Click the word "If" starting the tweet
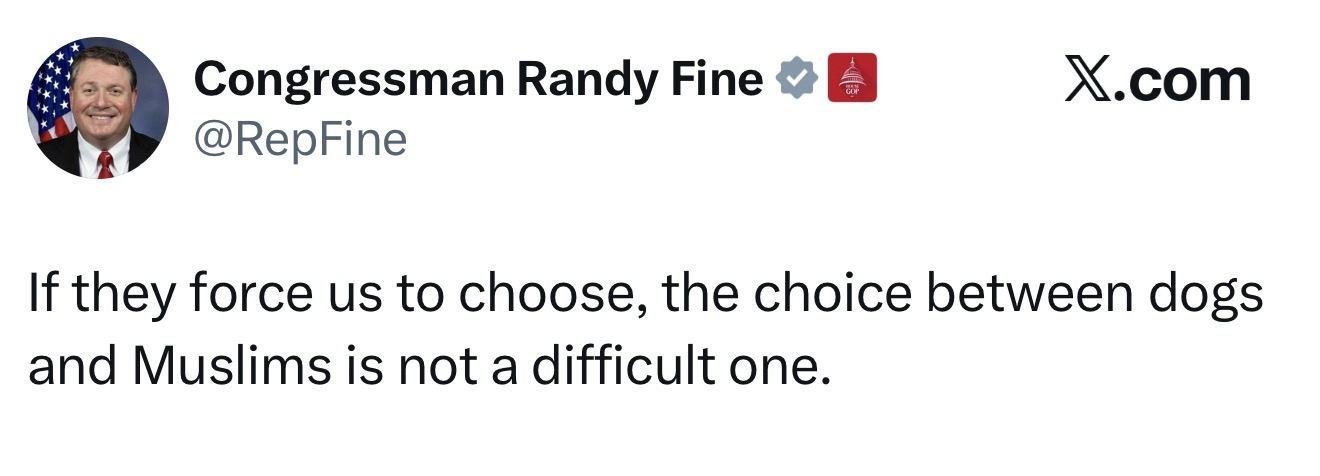 tap(39, 299)
